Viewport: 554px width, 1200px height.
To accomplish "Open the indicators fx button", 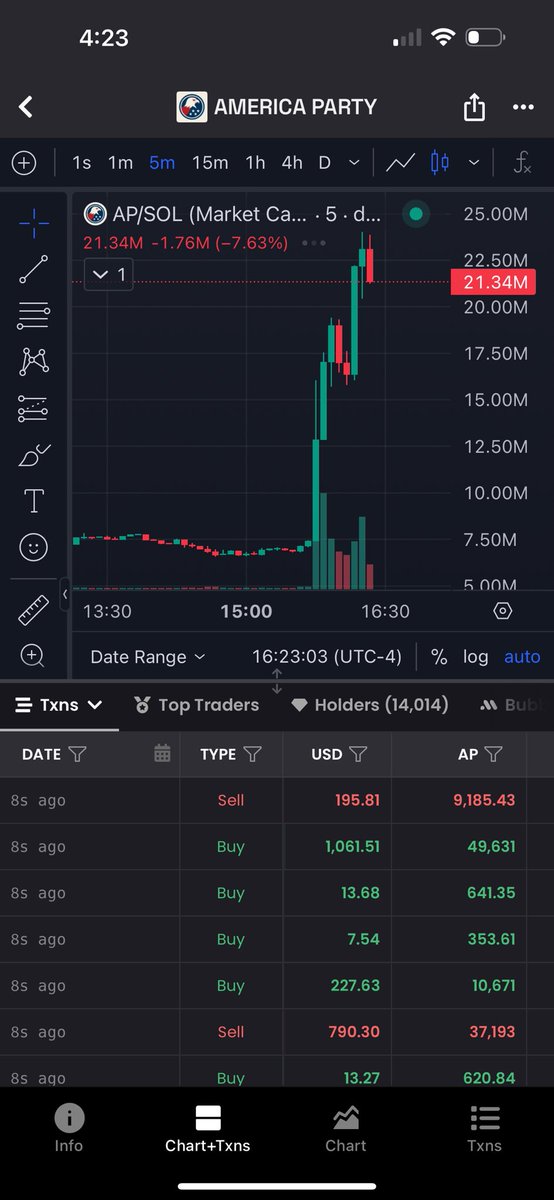I will 522,162.
